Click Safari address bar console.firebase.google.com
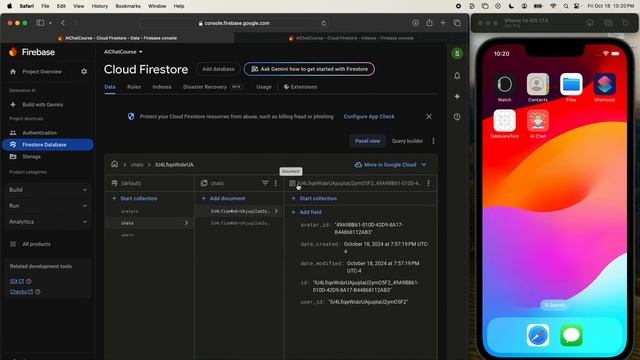 click(234, 23)
